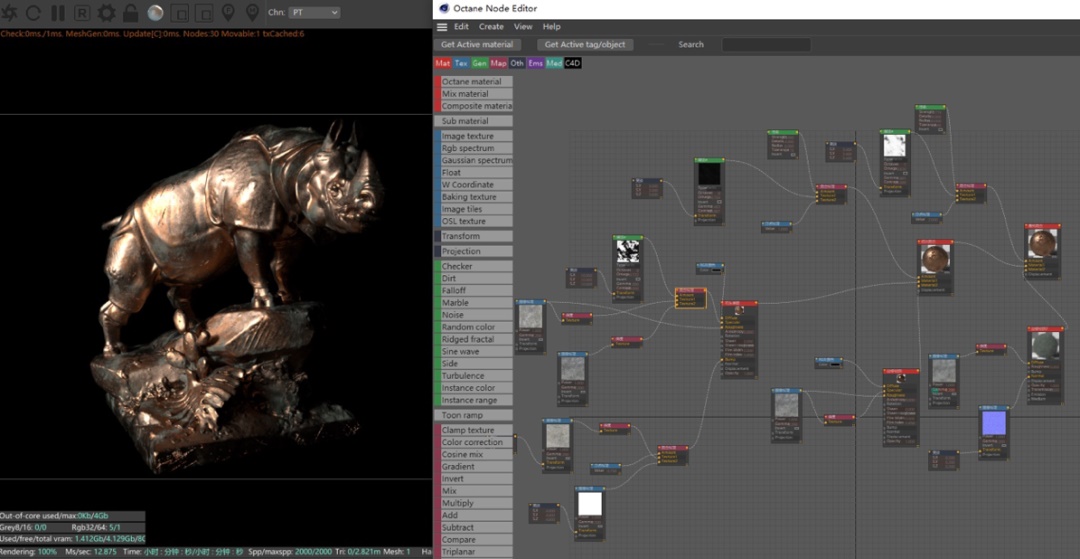1080x559 pixels.
Task: Click the render region R icon
Action: 82,13
